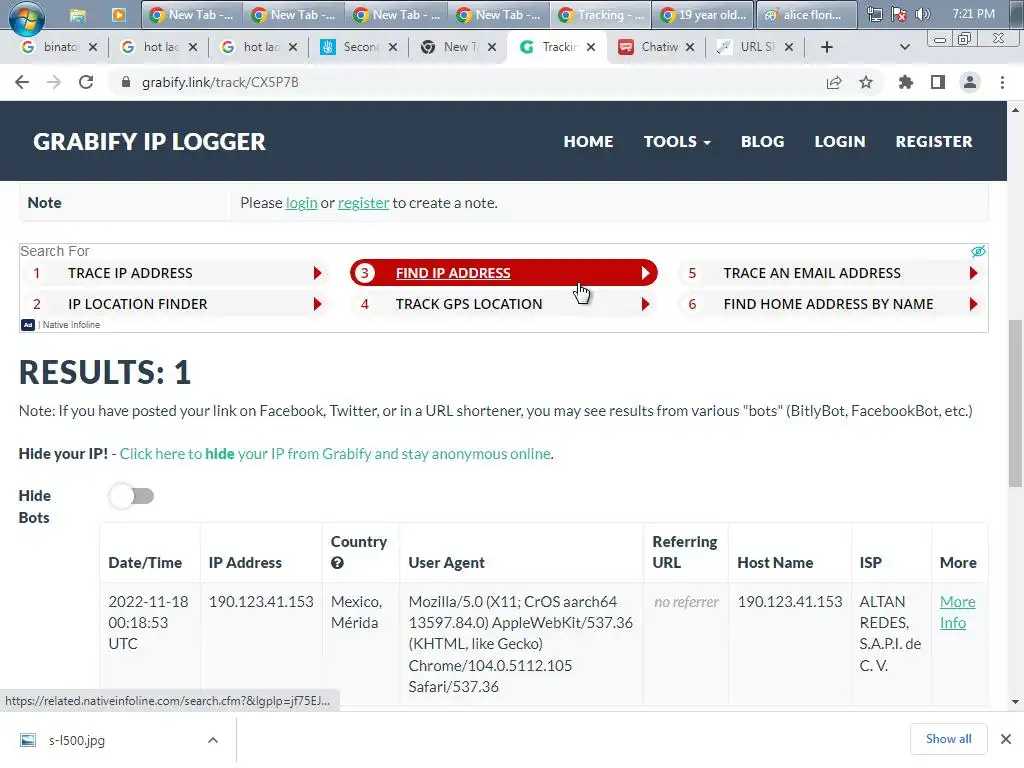Open the Windows Start button
The height and width of the screenshot is (768, 1024).
[x=26, y=17]
